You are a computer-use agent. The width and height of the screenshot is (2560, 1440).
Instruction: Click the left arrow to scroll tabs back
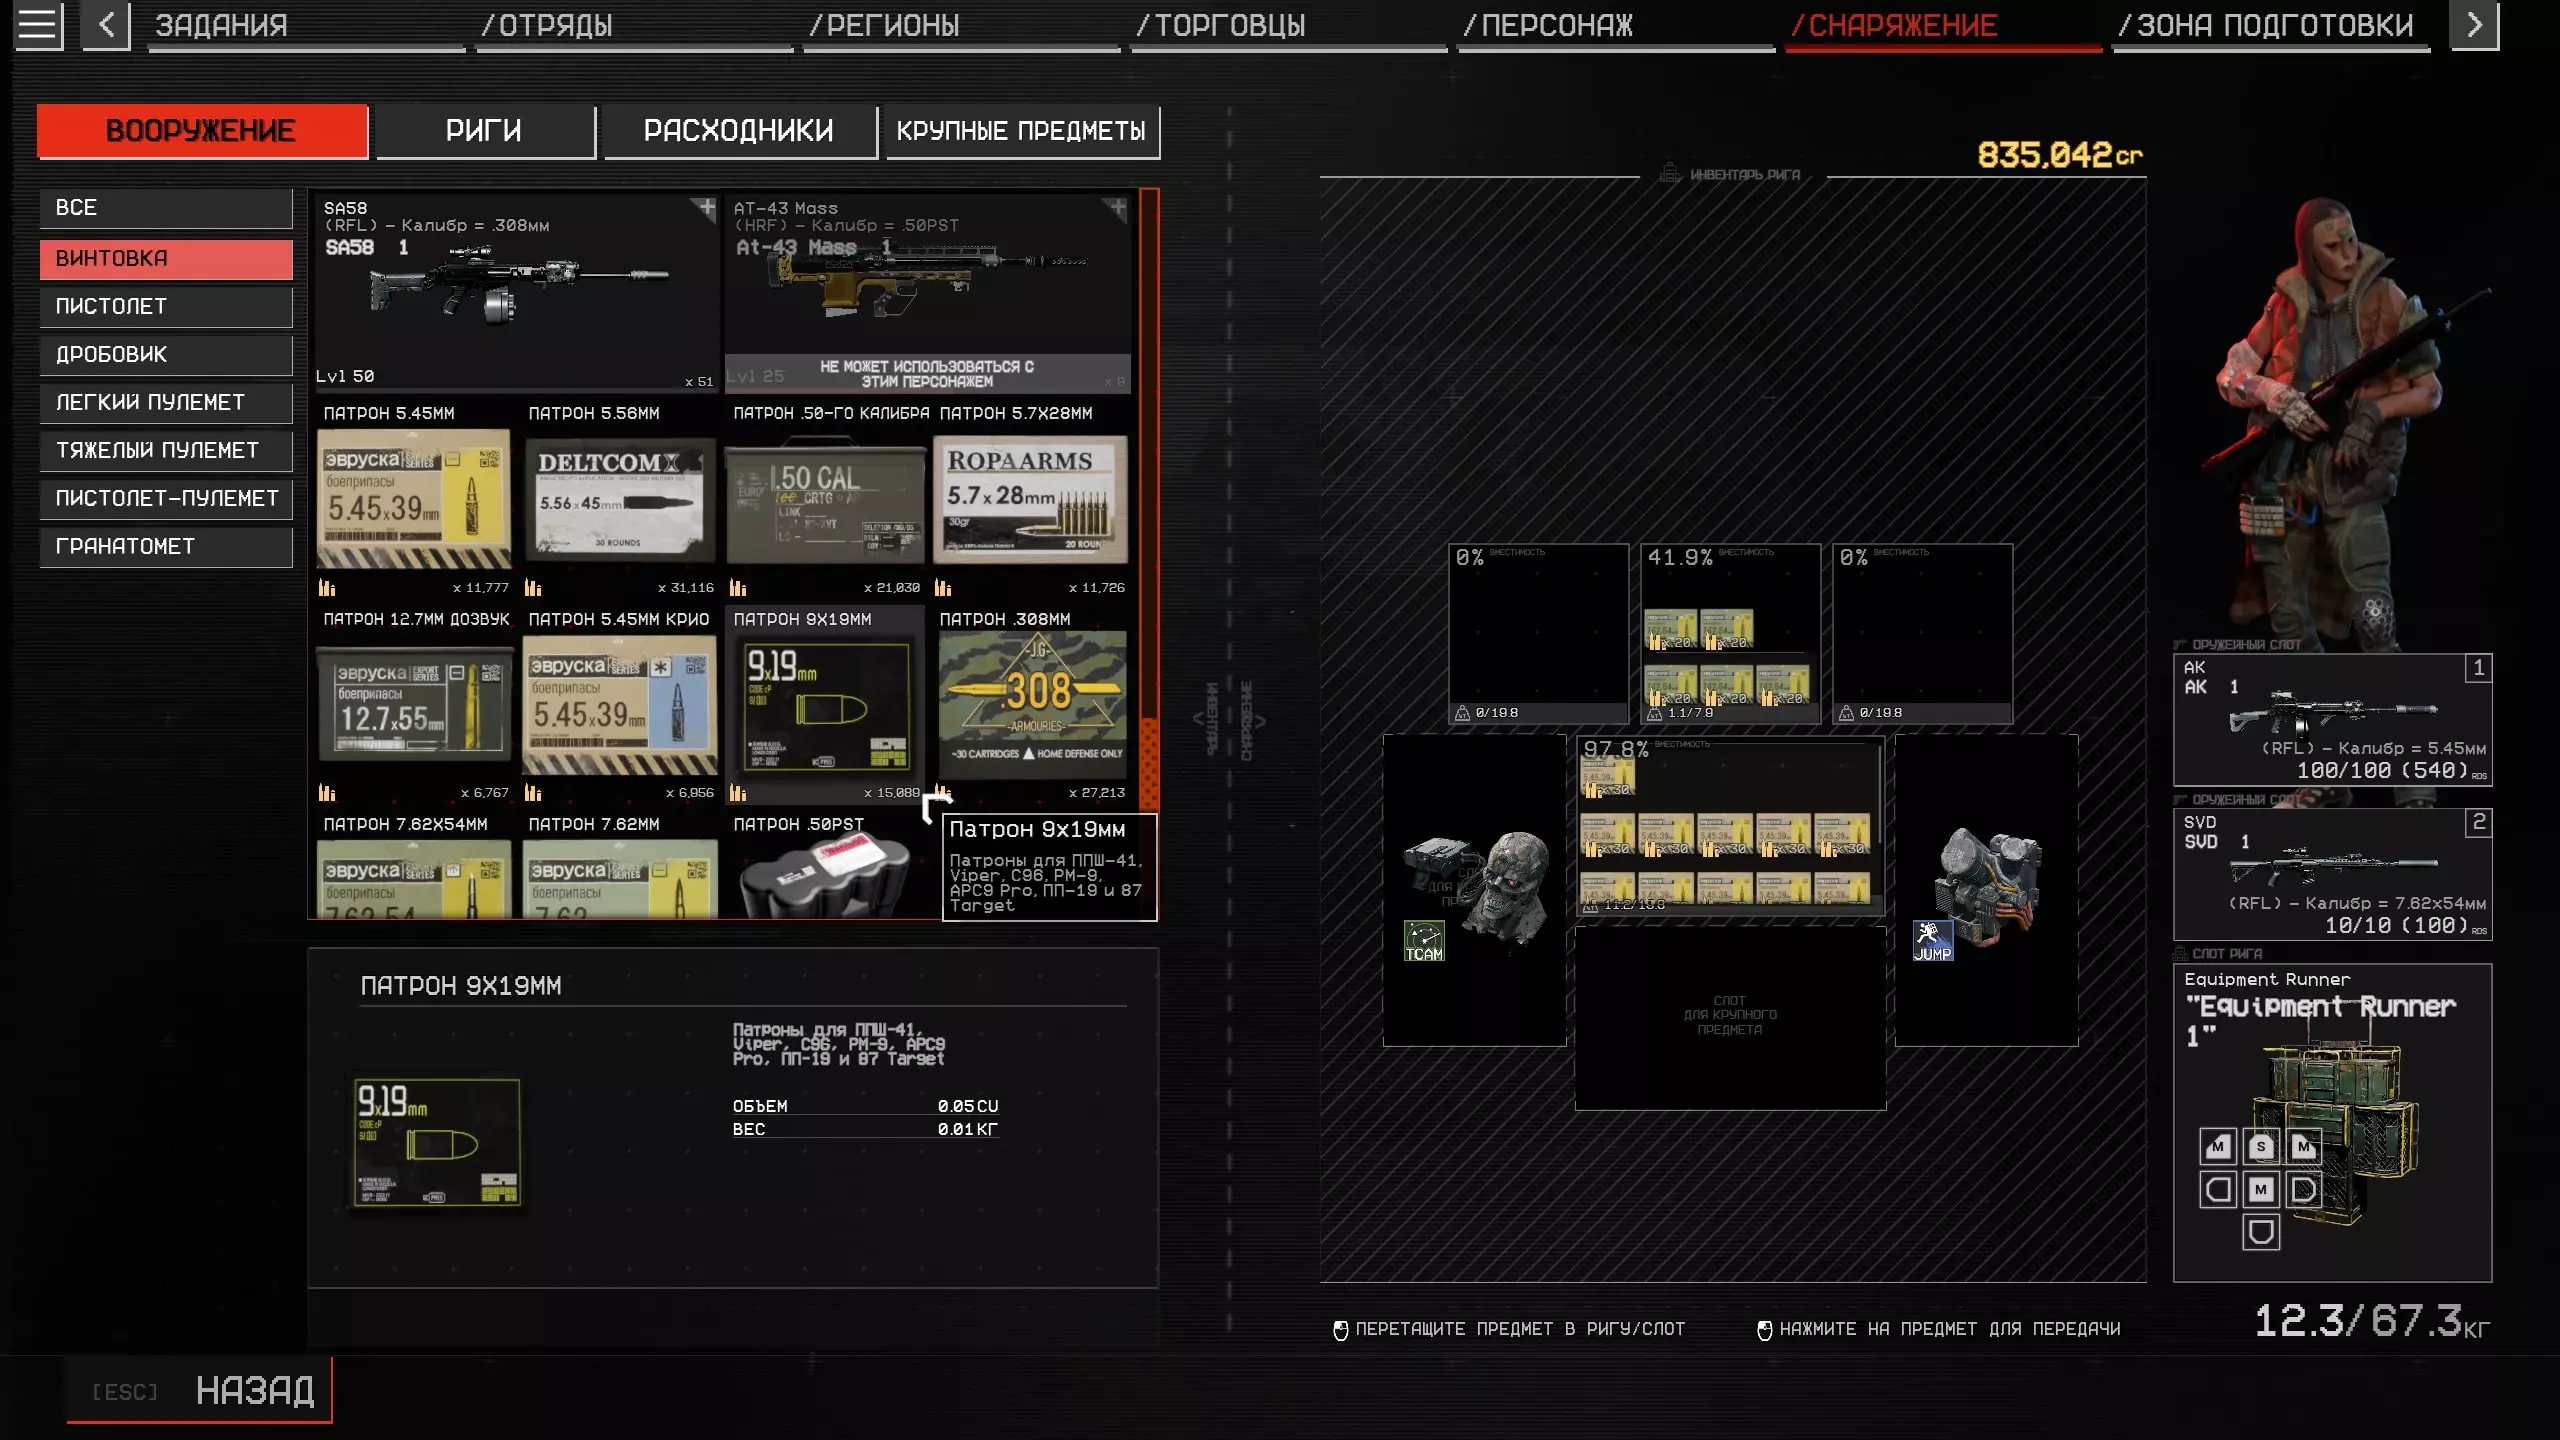click(106, 25)
